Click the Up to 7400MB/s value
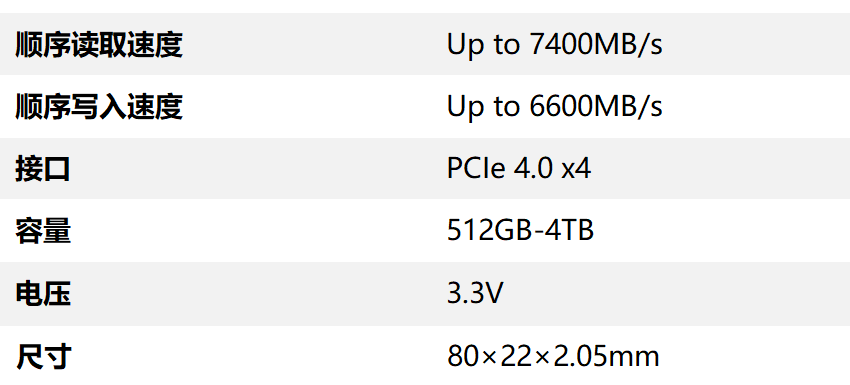 click(x=555, y=44)
